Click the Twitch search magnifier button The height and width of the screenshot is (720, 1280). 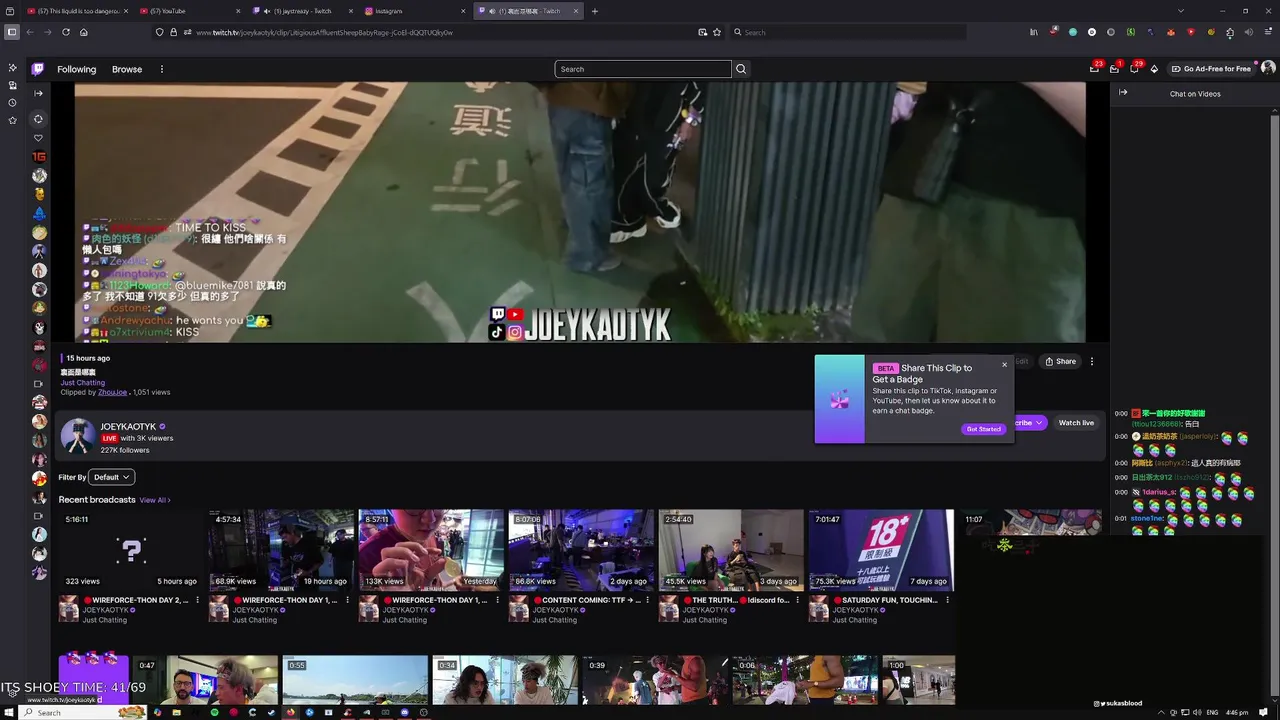[741, 69]
